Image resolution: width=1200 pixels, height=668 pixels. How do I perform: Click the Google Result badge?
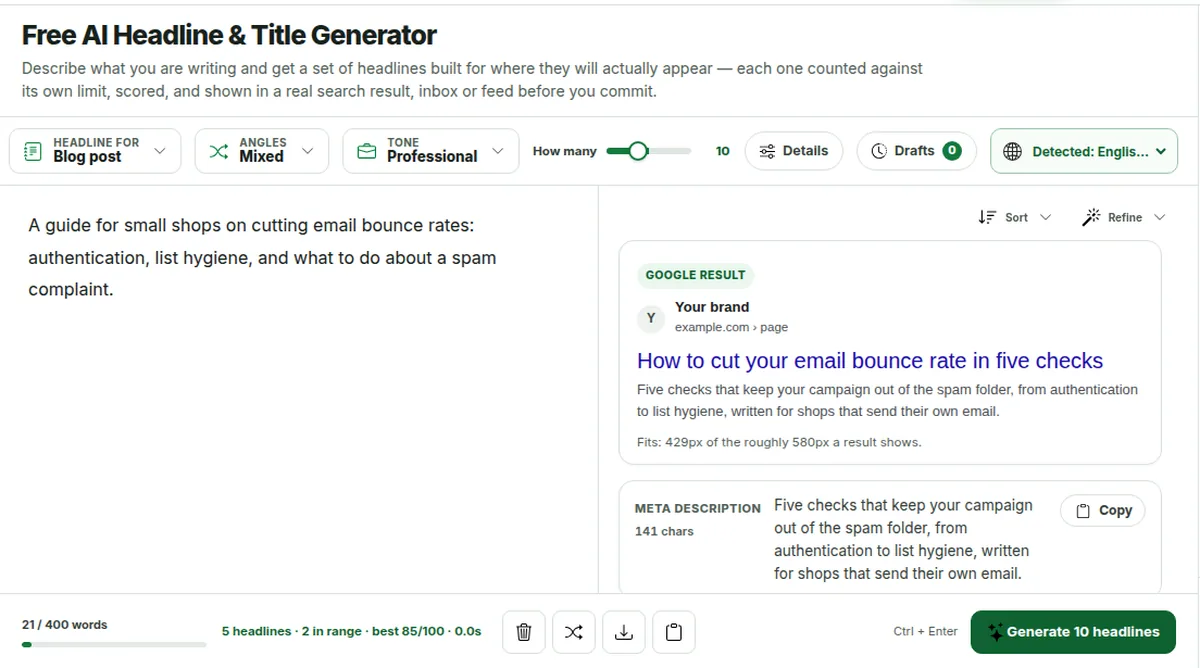click(695, 275)
